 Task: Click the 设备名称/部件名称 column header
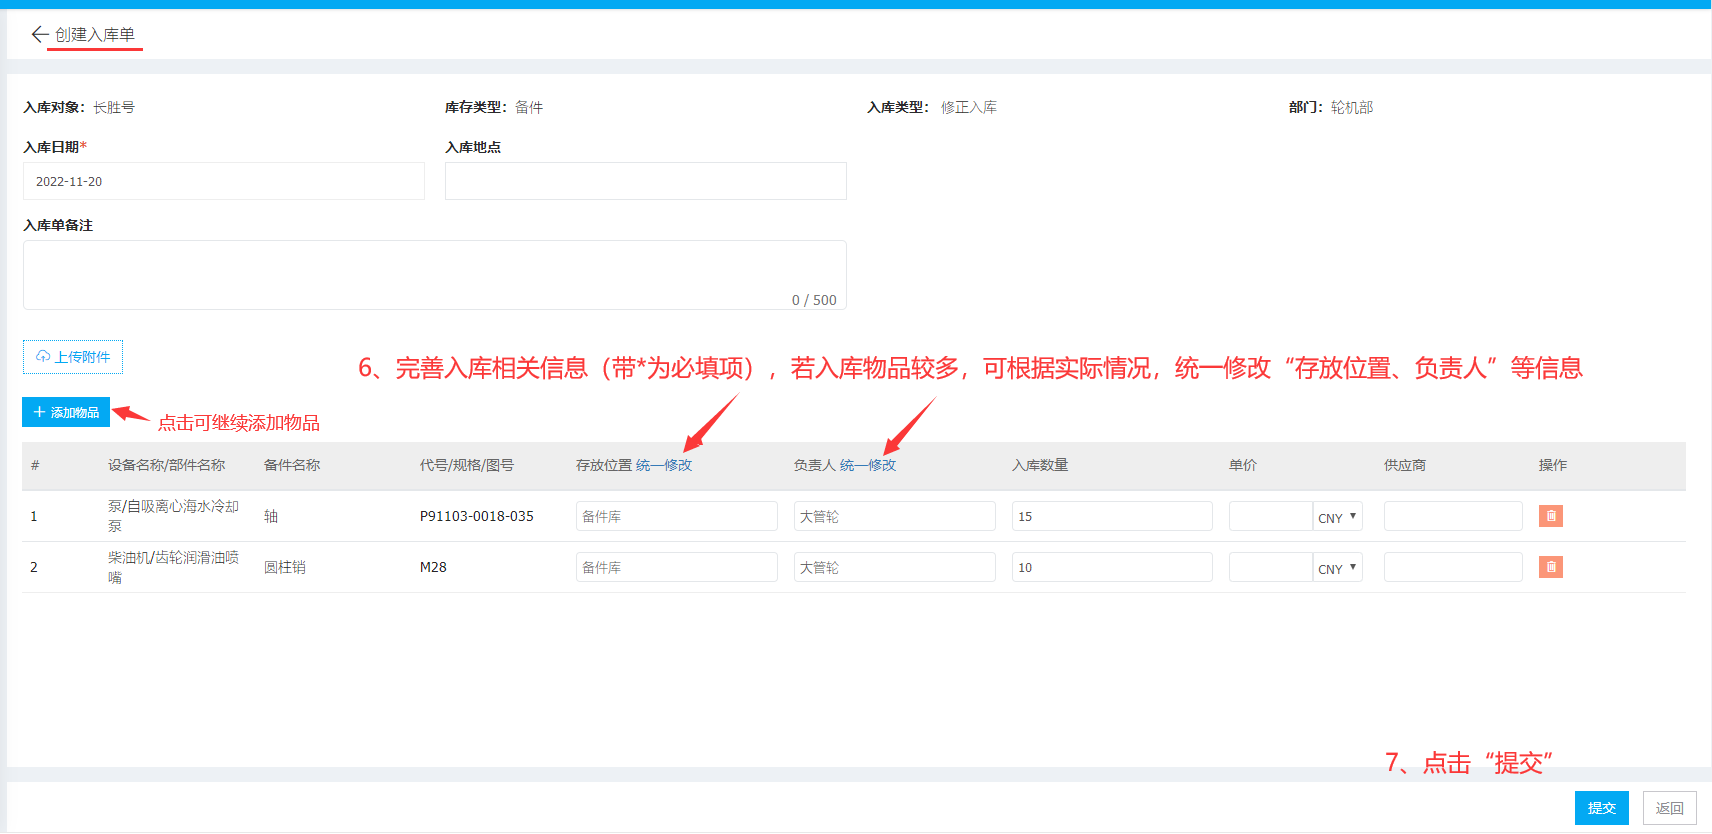167,465
